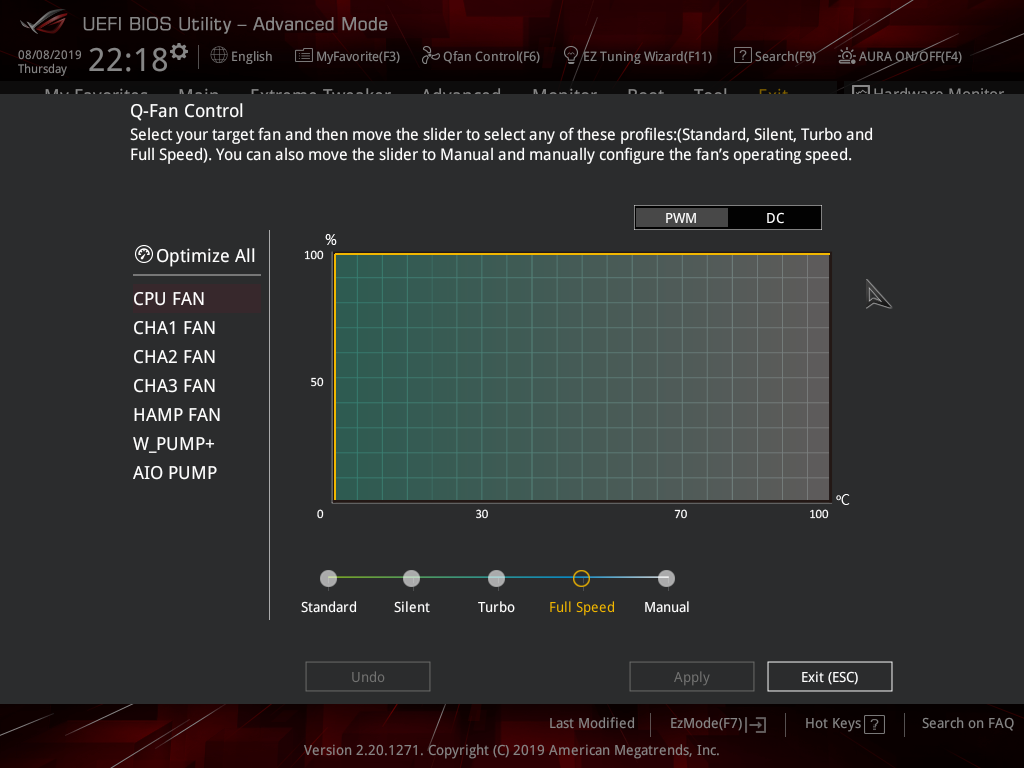The height and width of the screenshot is (768, 1024).
Task: Switch to the Monitor menu tab
Action: (x=564, y=95)
